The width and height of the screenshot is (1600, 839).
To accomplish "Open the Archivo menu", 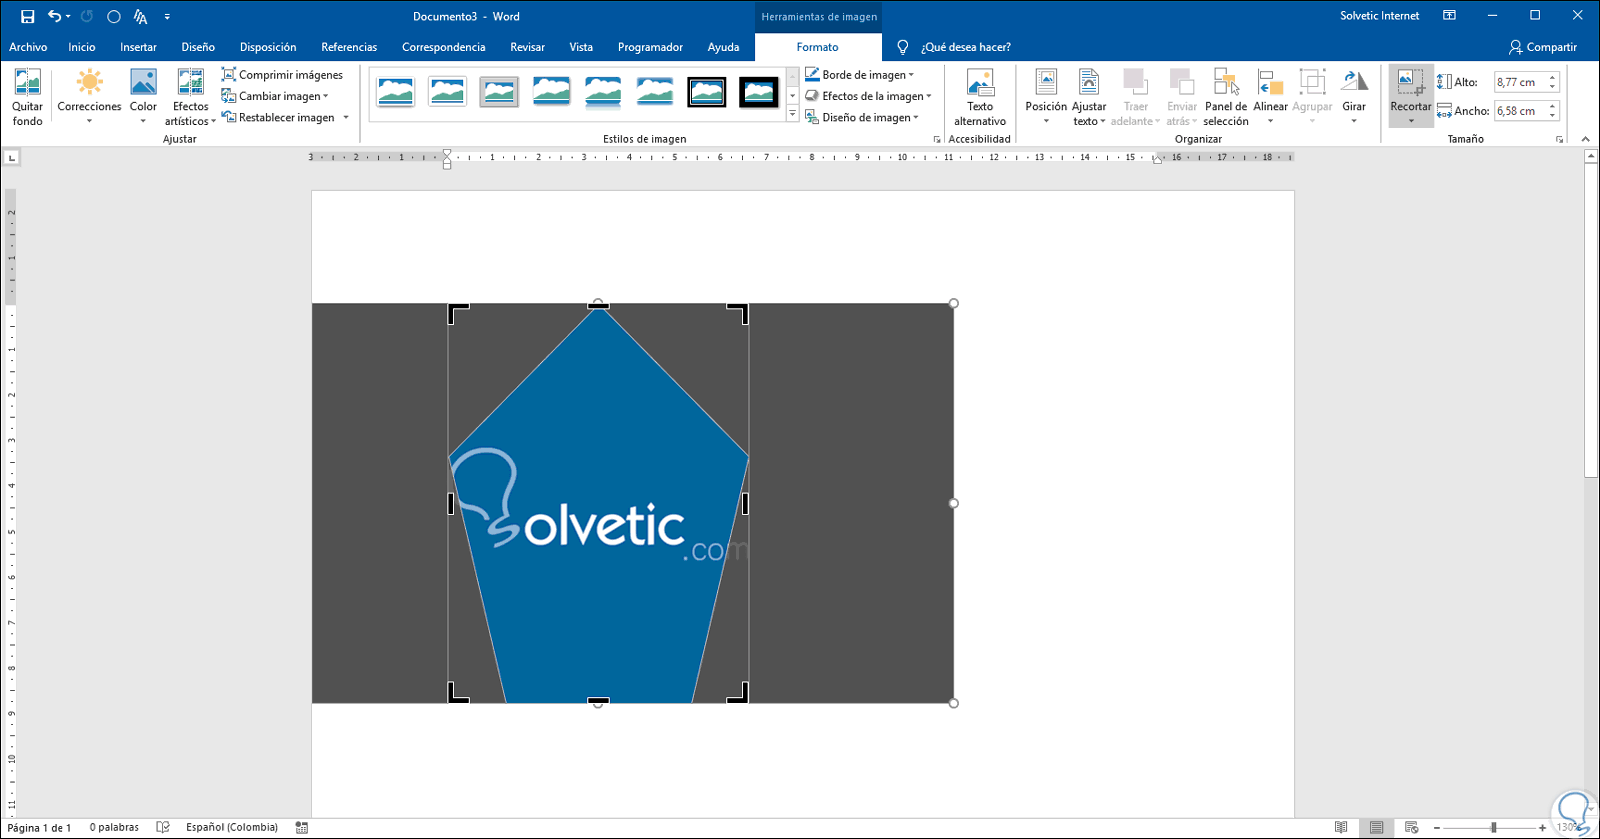I will 28,47.
